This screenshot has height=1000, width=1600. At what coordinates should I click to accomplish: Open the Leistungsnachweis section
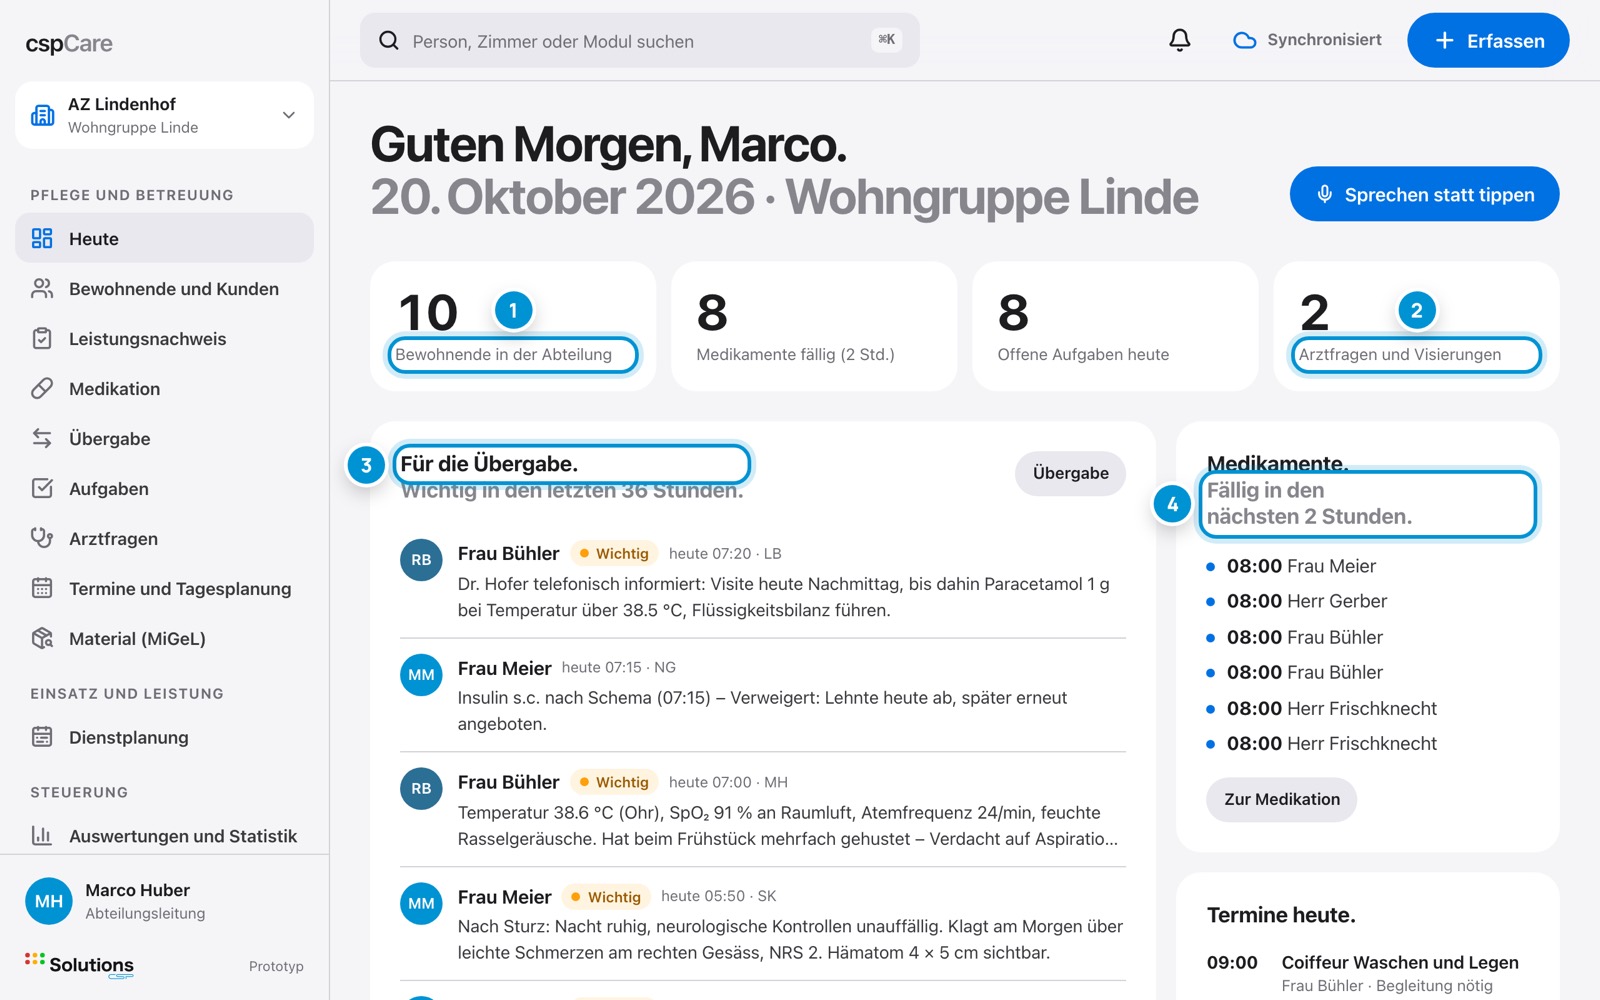click(x=164, y=338)
